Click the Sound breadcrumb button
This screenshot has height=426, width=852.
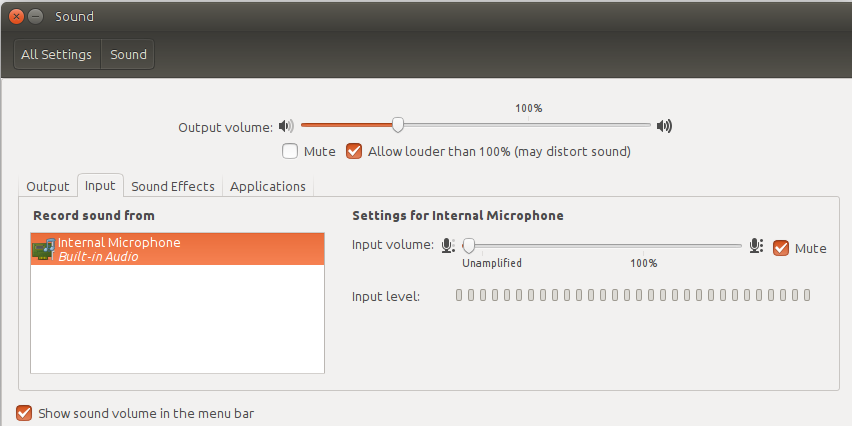click(128, 55)
